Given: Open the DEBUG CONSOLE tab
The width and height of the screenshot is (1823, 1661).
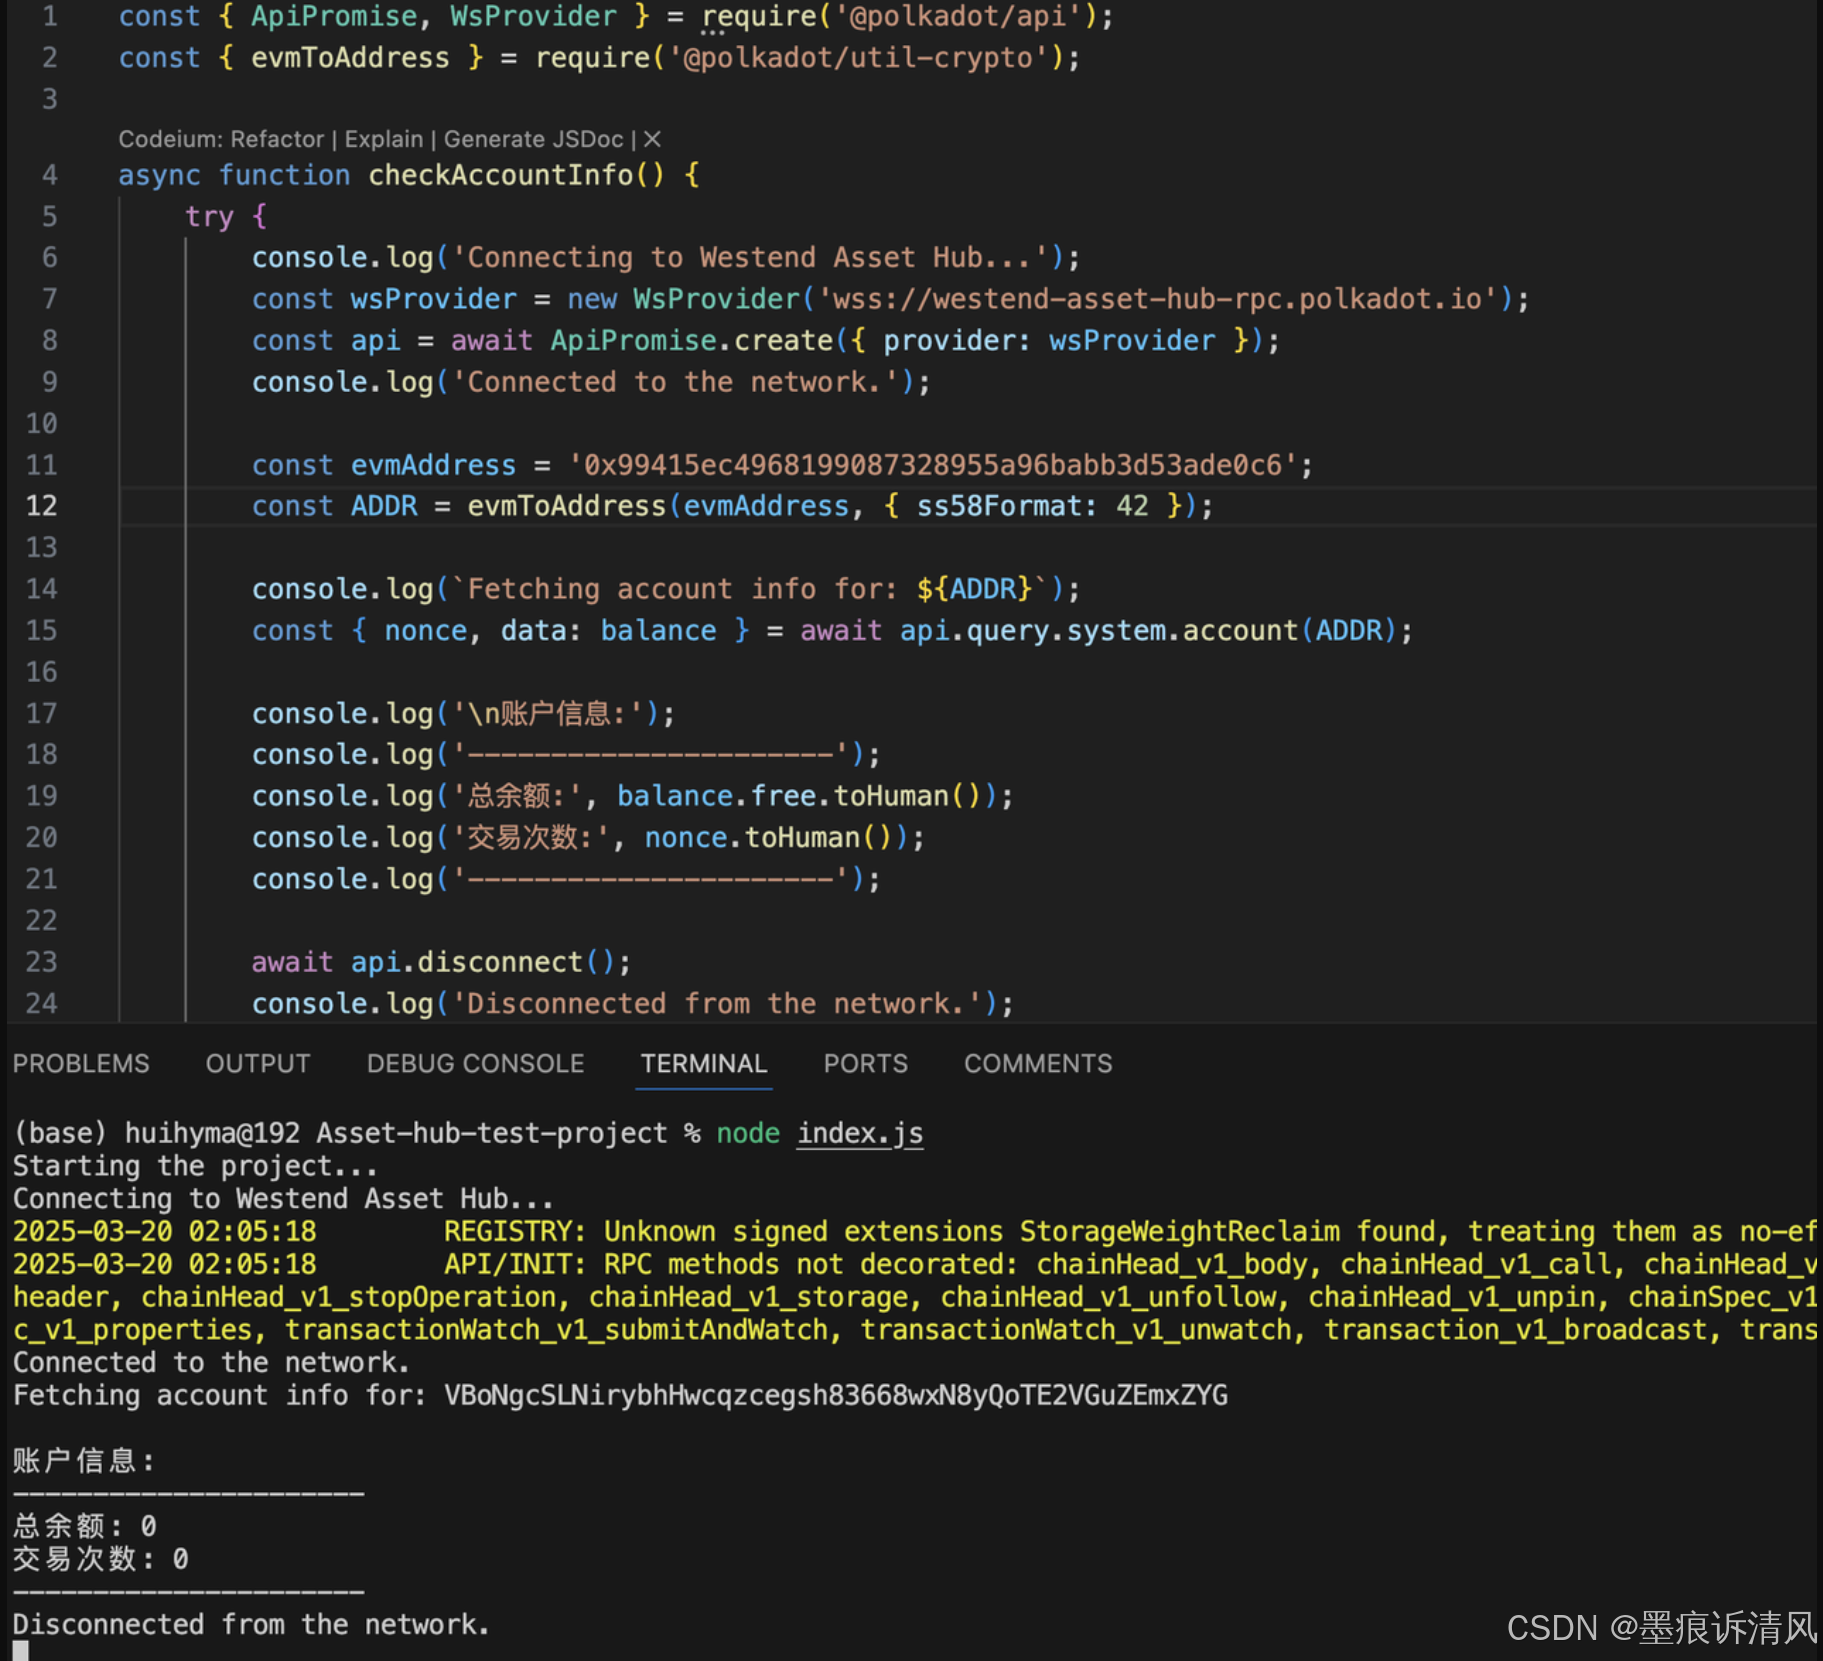Looking at the screenshot, I should tap(475, 1063).
